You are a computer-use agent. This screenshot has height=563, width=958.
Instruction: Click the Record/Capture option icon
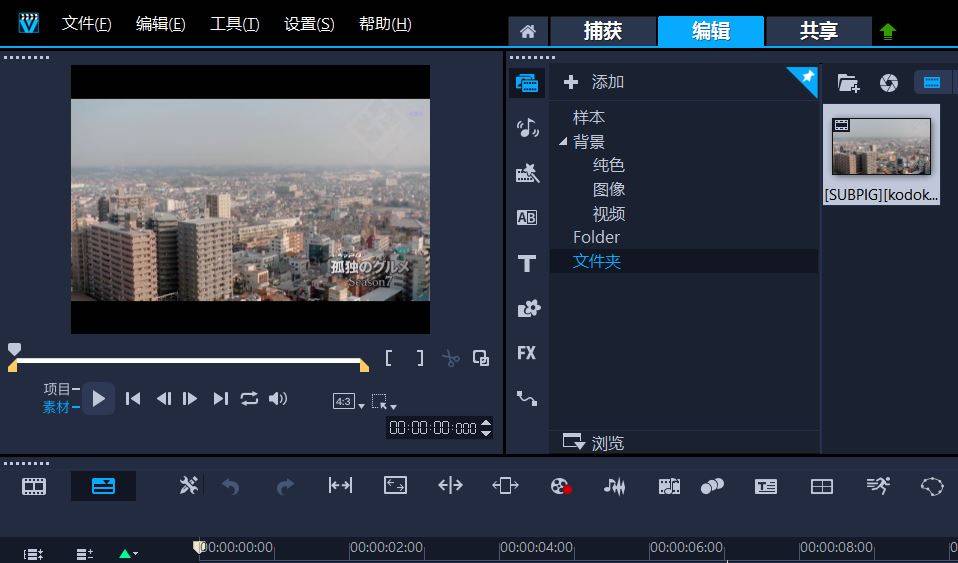560,486
